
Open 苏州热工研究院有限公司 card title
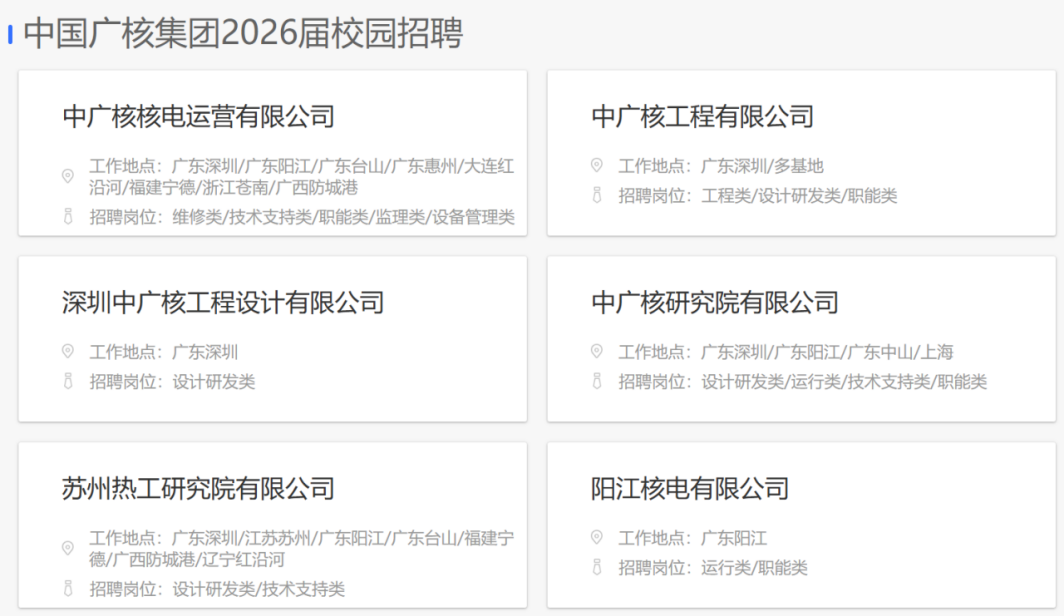(x=198, y=488)
